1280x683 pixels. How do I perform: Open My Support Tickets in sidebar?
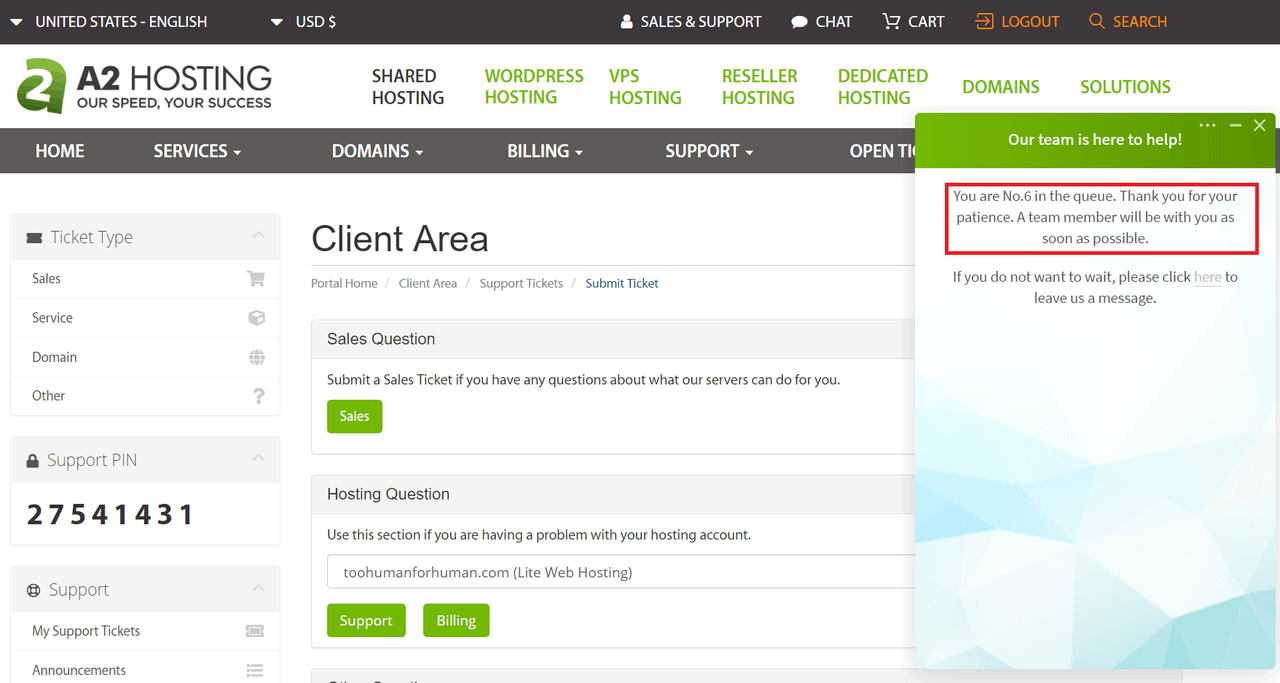[145, 631]
